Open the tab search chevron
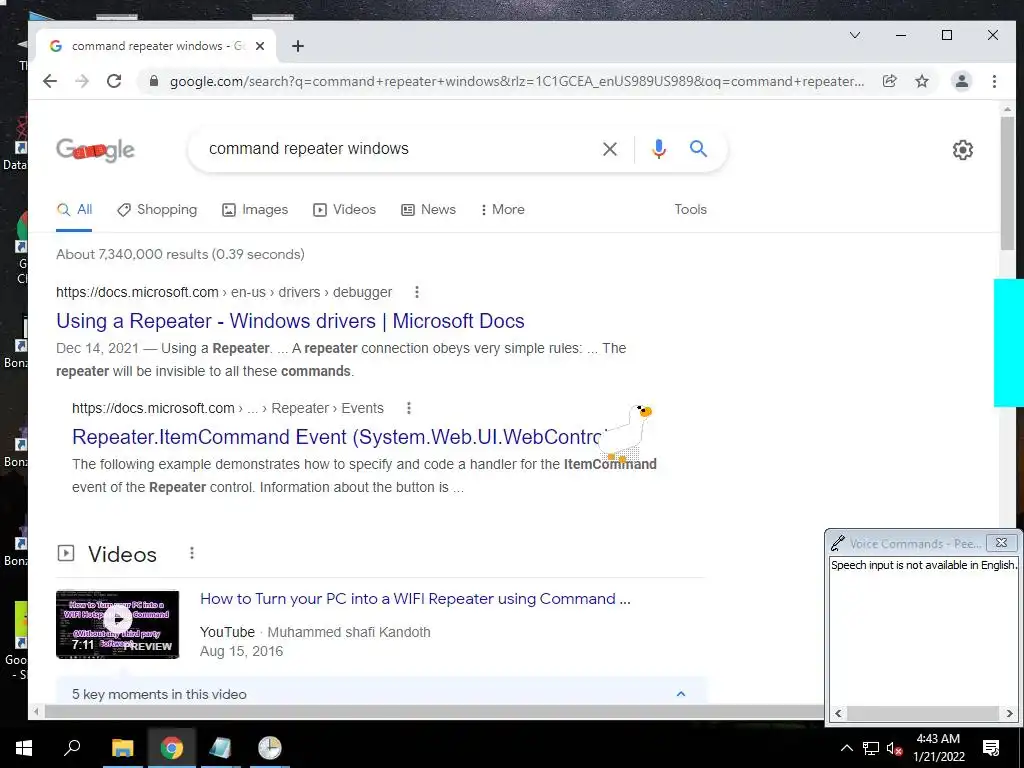 pyautogui.click(x=855, y=35)
